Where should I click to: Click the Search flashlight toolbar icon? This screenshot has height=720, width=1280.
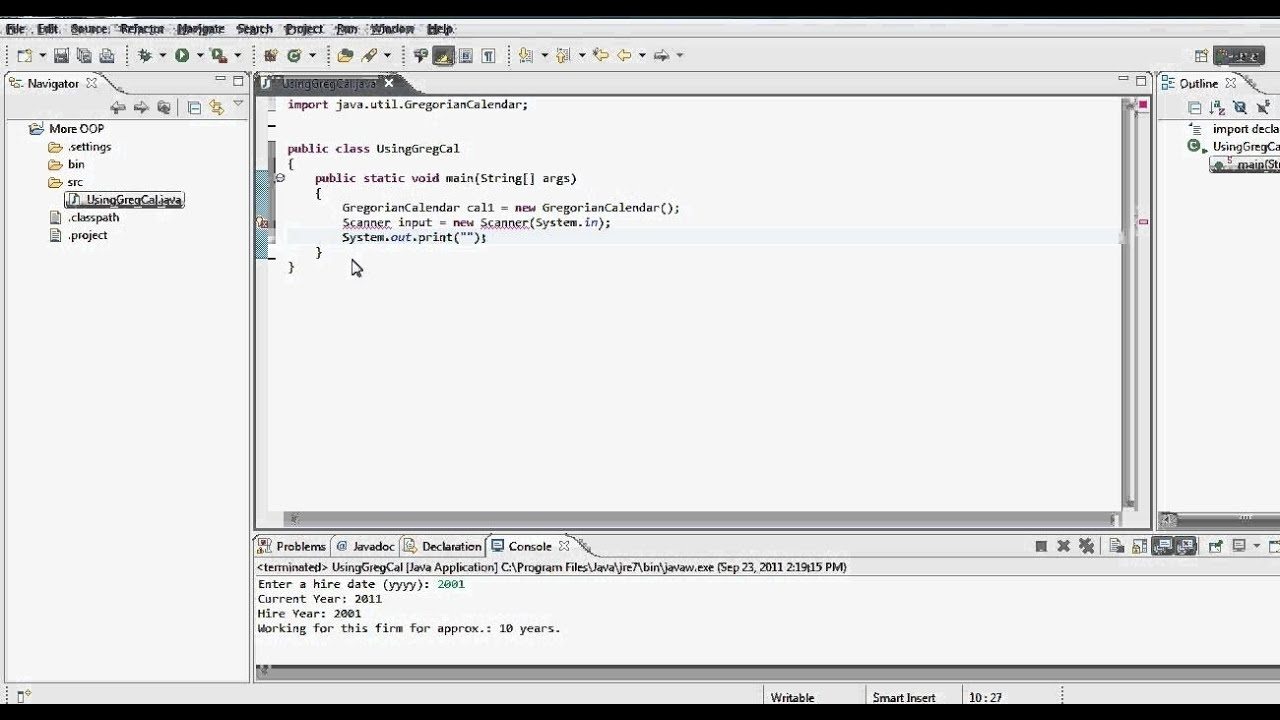(x=370, y=56)
